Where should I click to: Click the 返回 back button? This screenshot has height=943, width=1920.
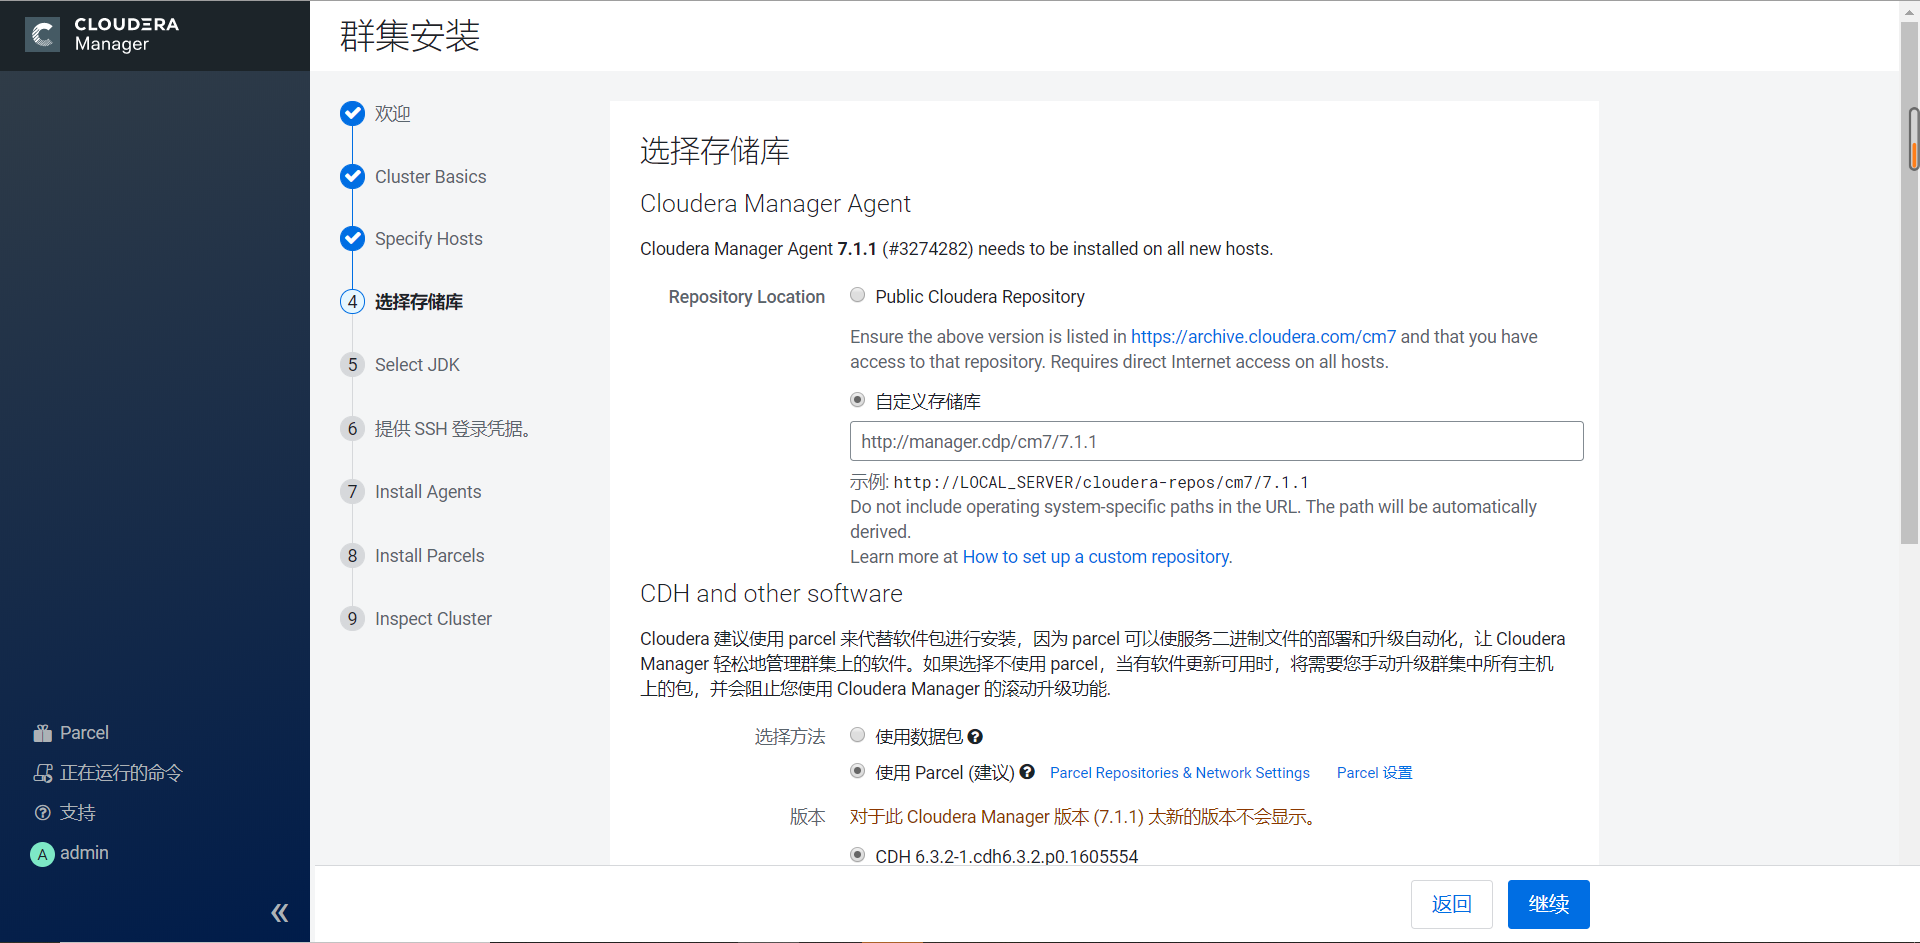click(1452, 904)
